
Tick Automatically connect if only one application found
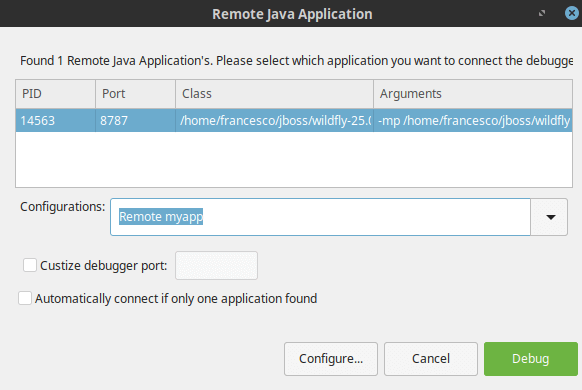coord(25,298)
